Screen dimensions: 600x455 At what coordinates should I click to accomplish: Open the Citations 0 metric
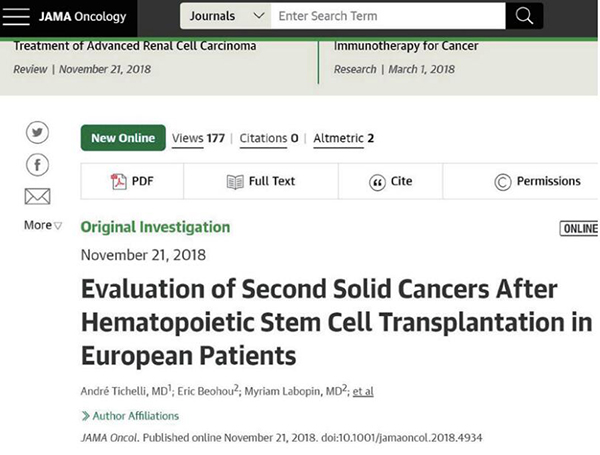click(x=269, y=138)
